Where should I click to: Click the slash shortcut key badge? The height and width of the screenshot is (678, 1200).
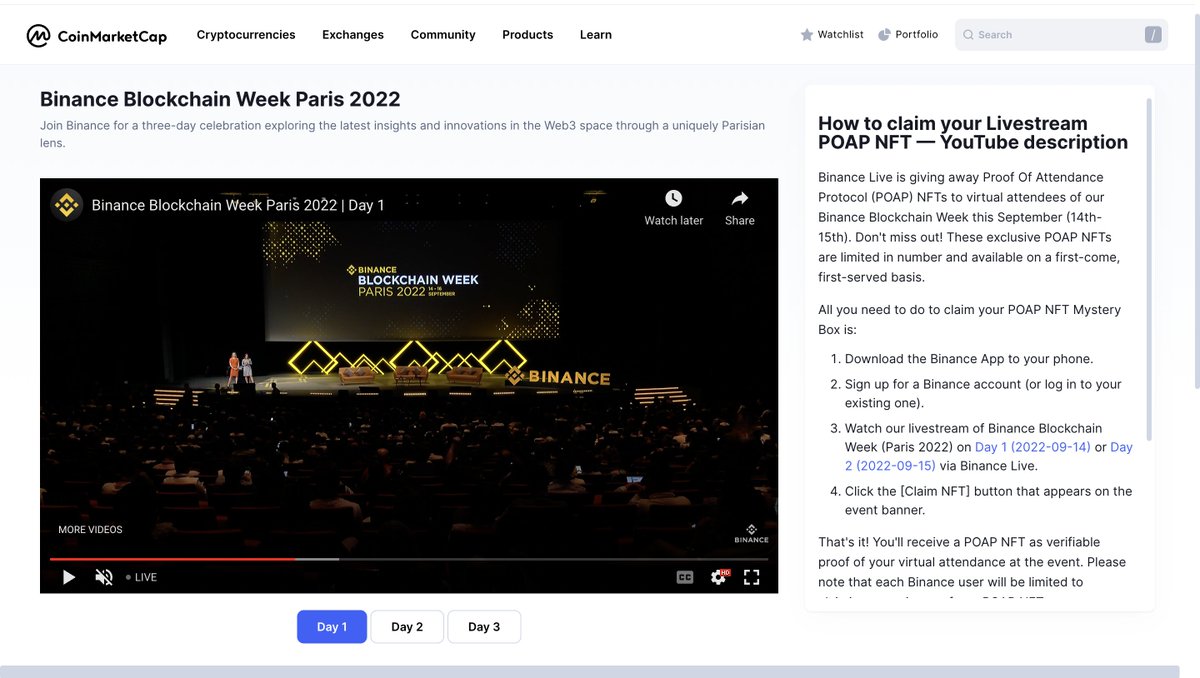pos(1153,35)
